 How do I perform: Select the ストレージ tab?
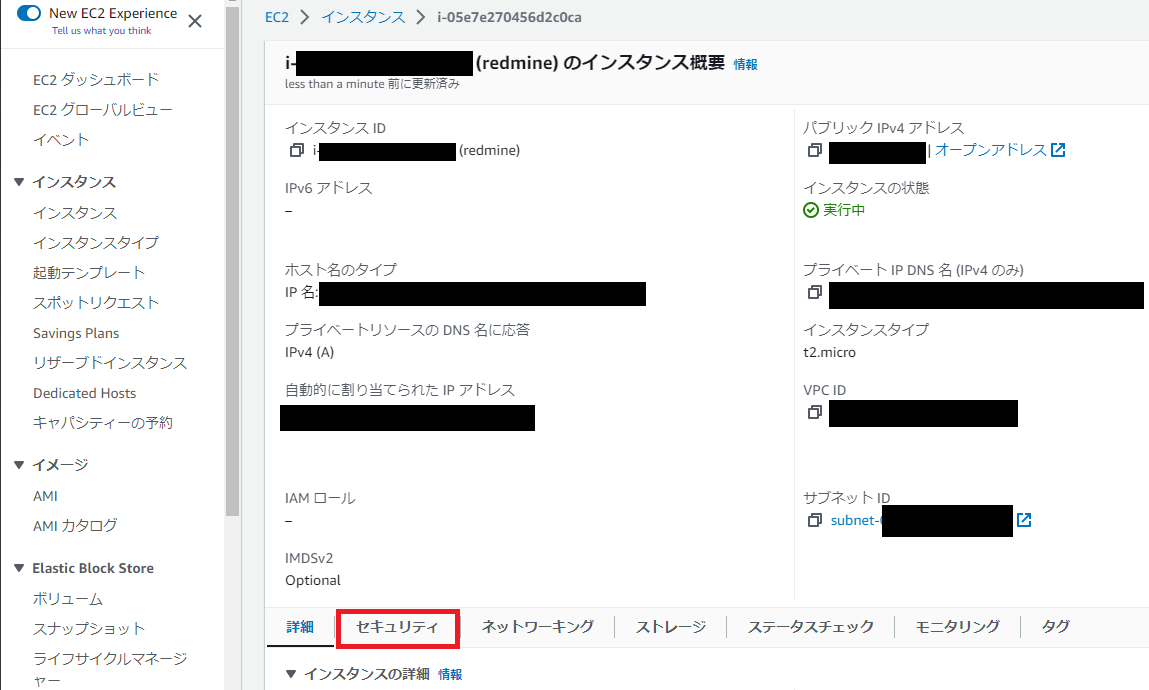pyautogui.click(x=671, y=627)
